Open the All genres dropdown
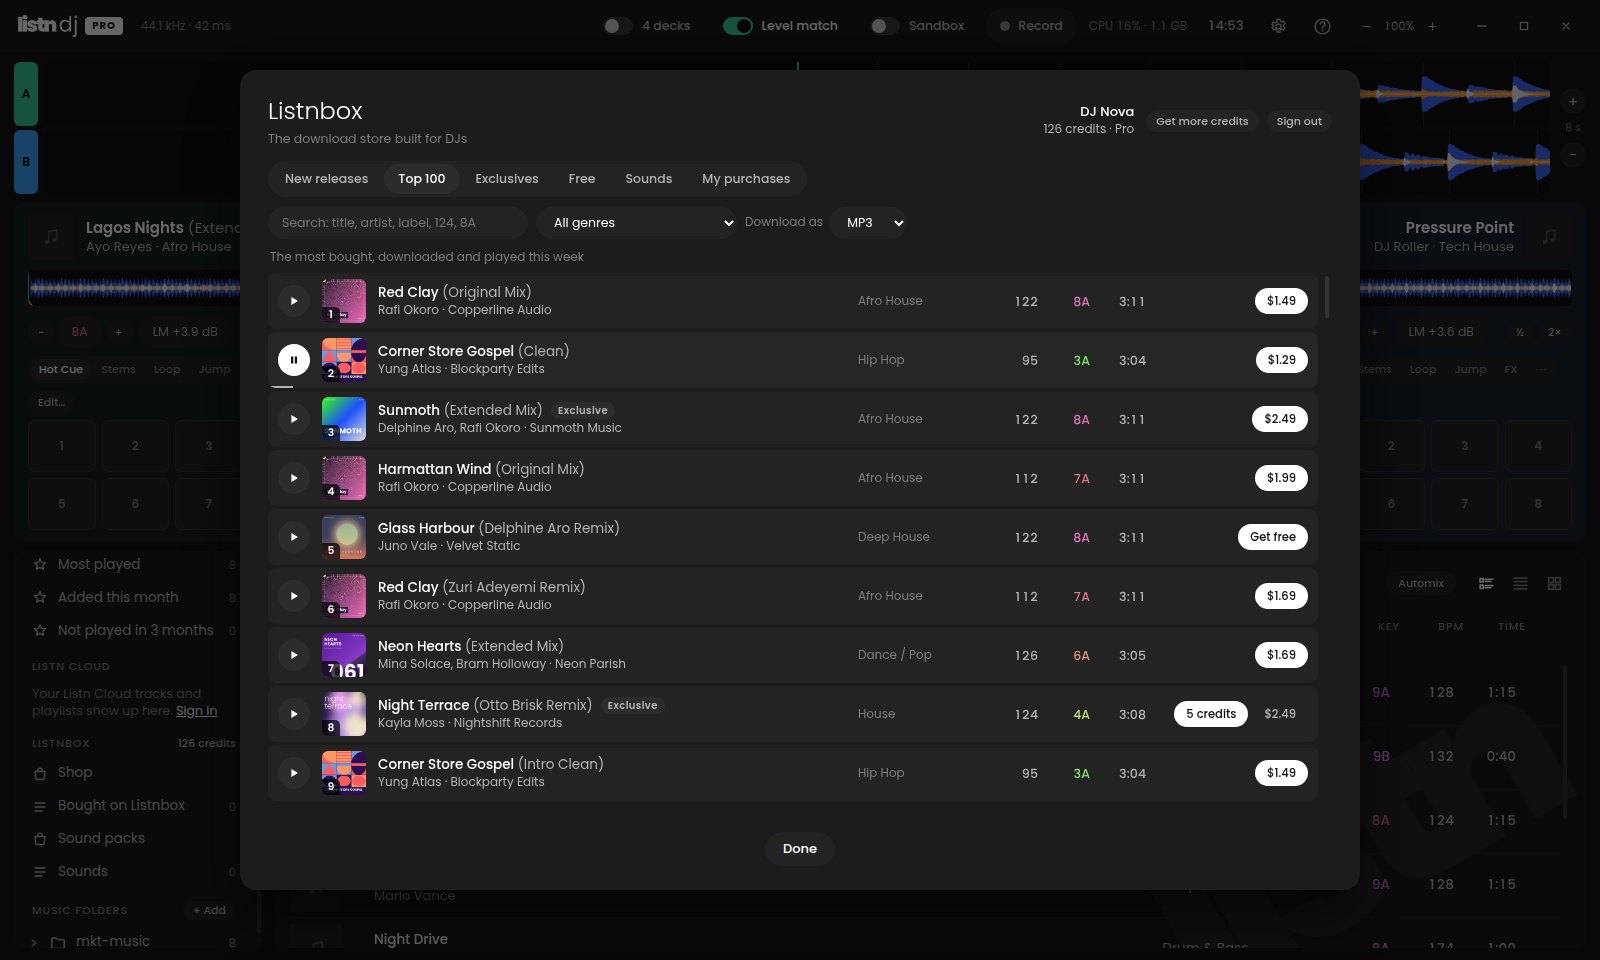1600x960 pixels. tap(637, 223)
